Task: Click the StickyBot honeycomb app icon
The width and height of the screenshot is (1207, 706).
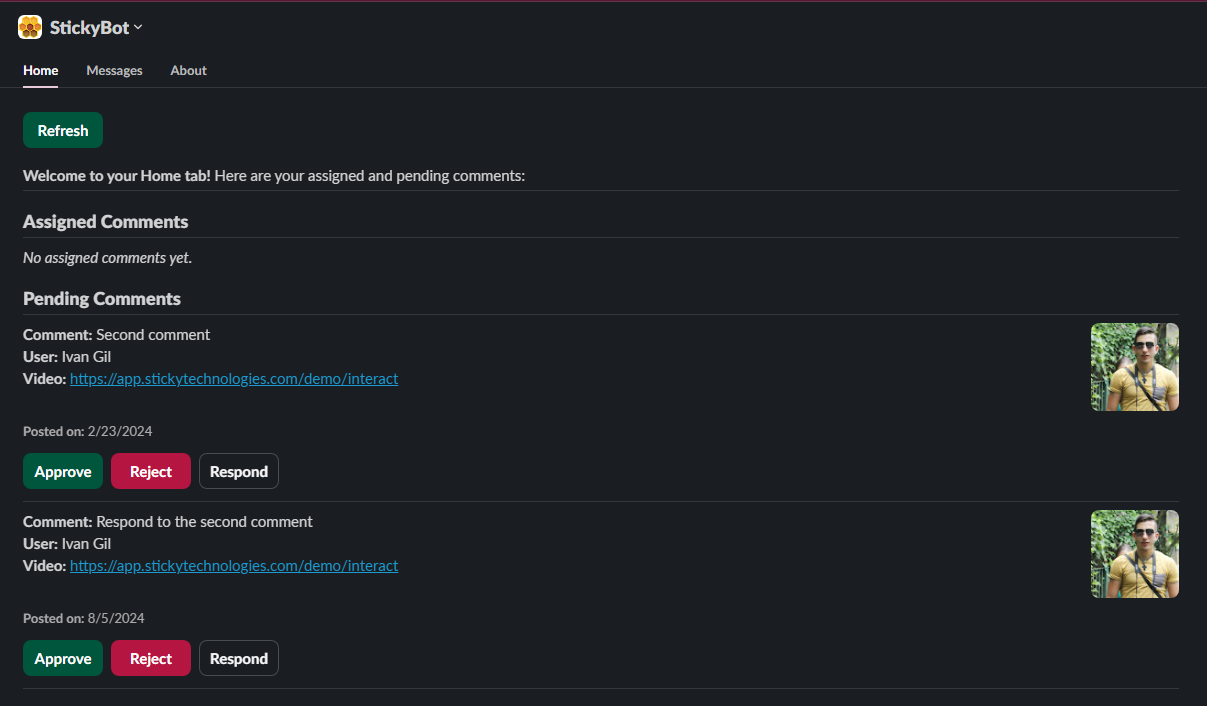Action: tap(30, 27)
